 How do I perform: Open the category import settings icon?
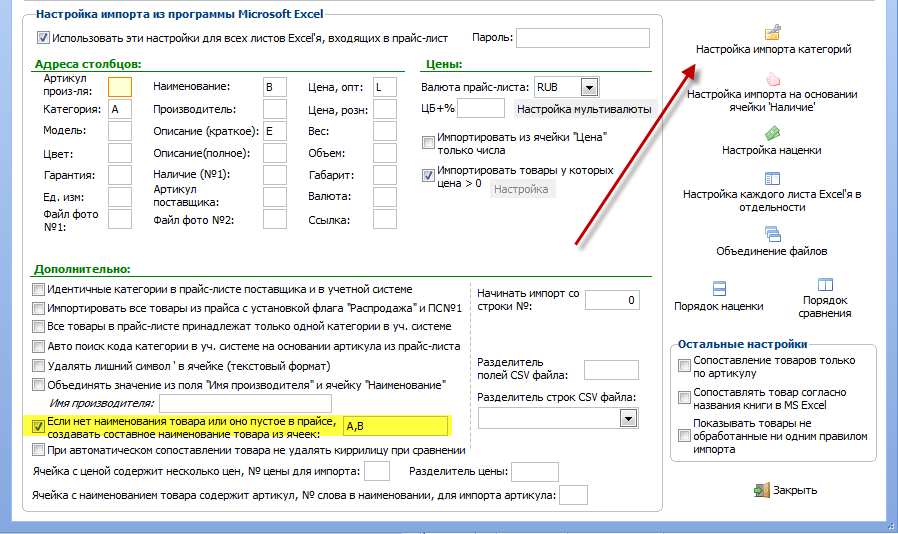click(773, 32)
